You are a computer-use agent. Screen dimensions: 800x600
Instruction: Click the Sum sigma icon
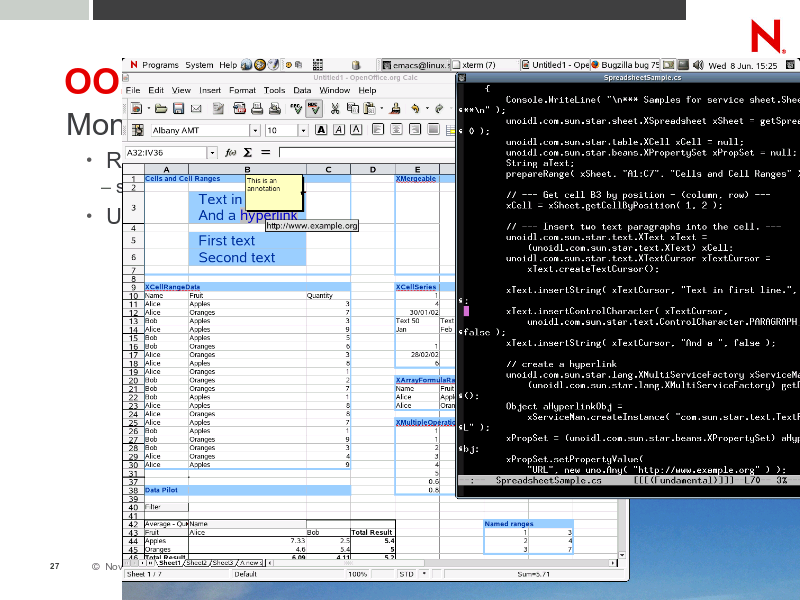[248, 153]
